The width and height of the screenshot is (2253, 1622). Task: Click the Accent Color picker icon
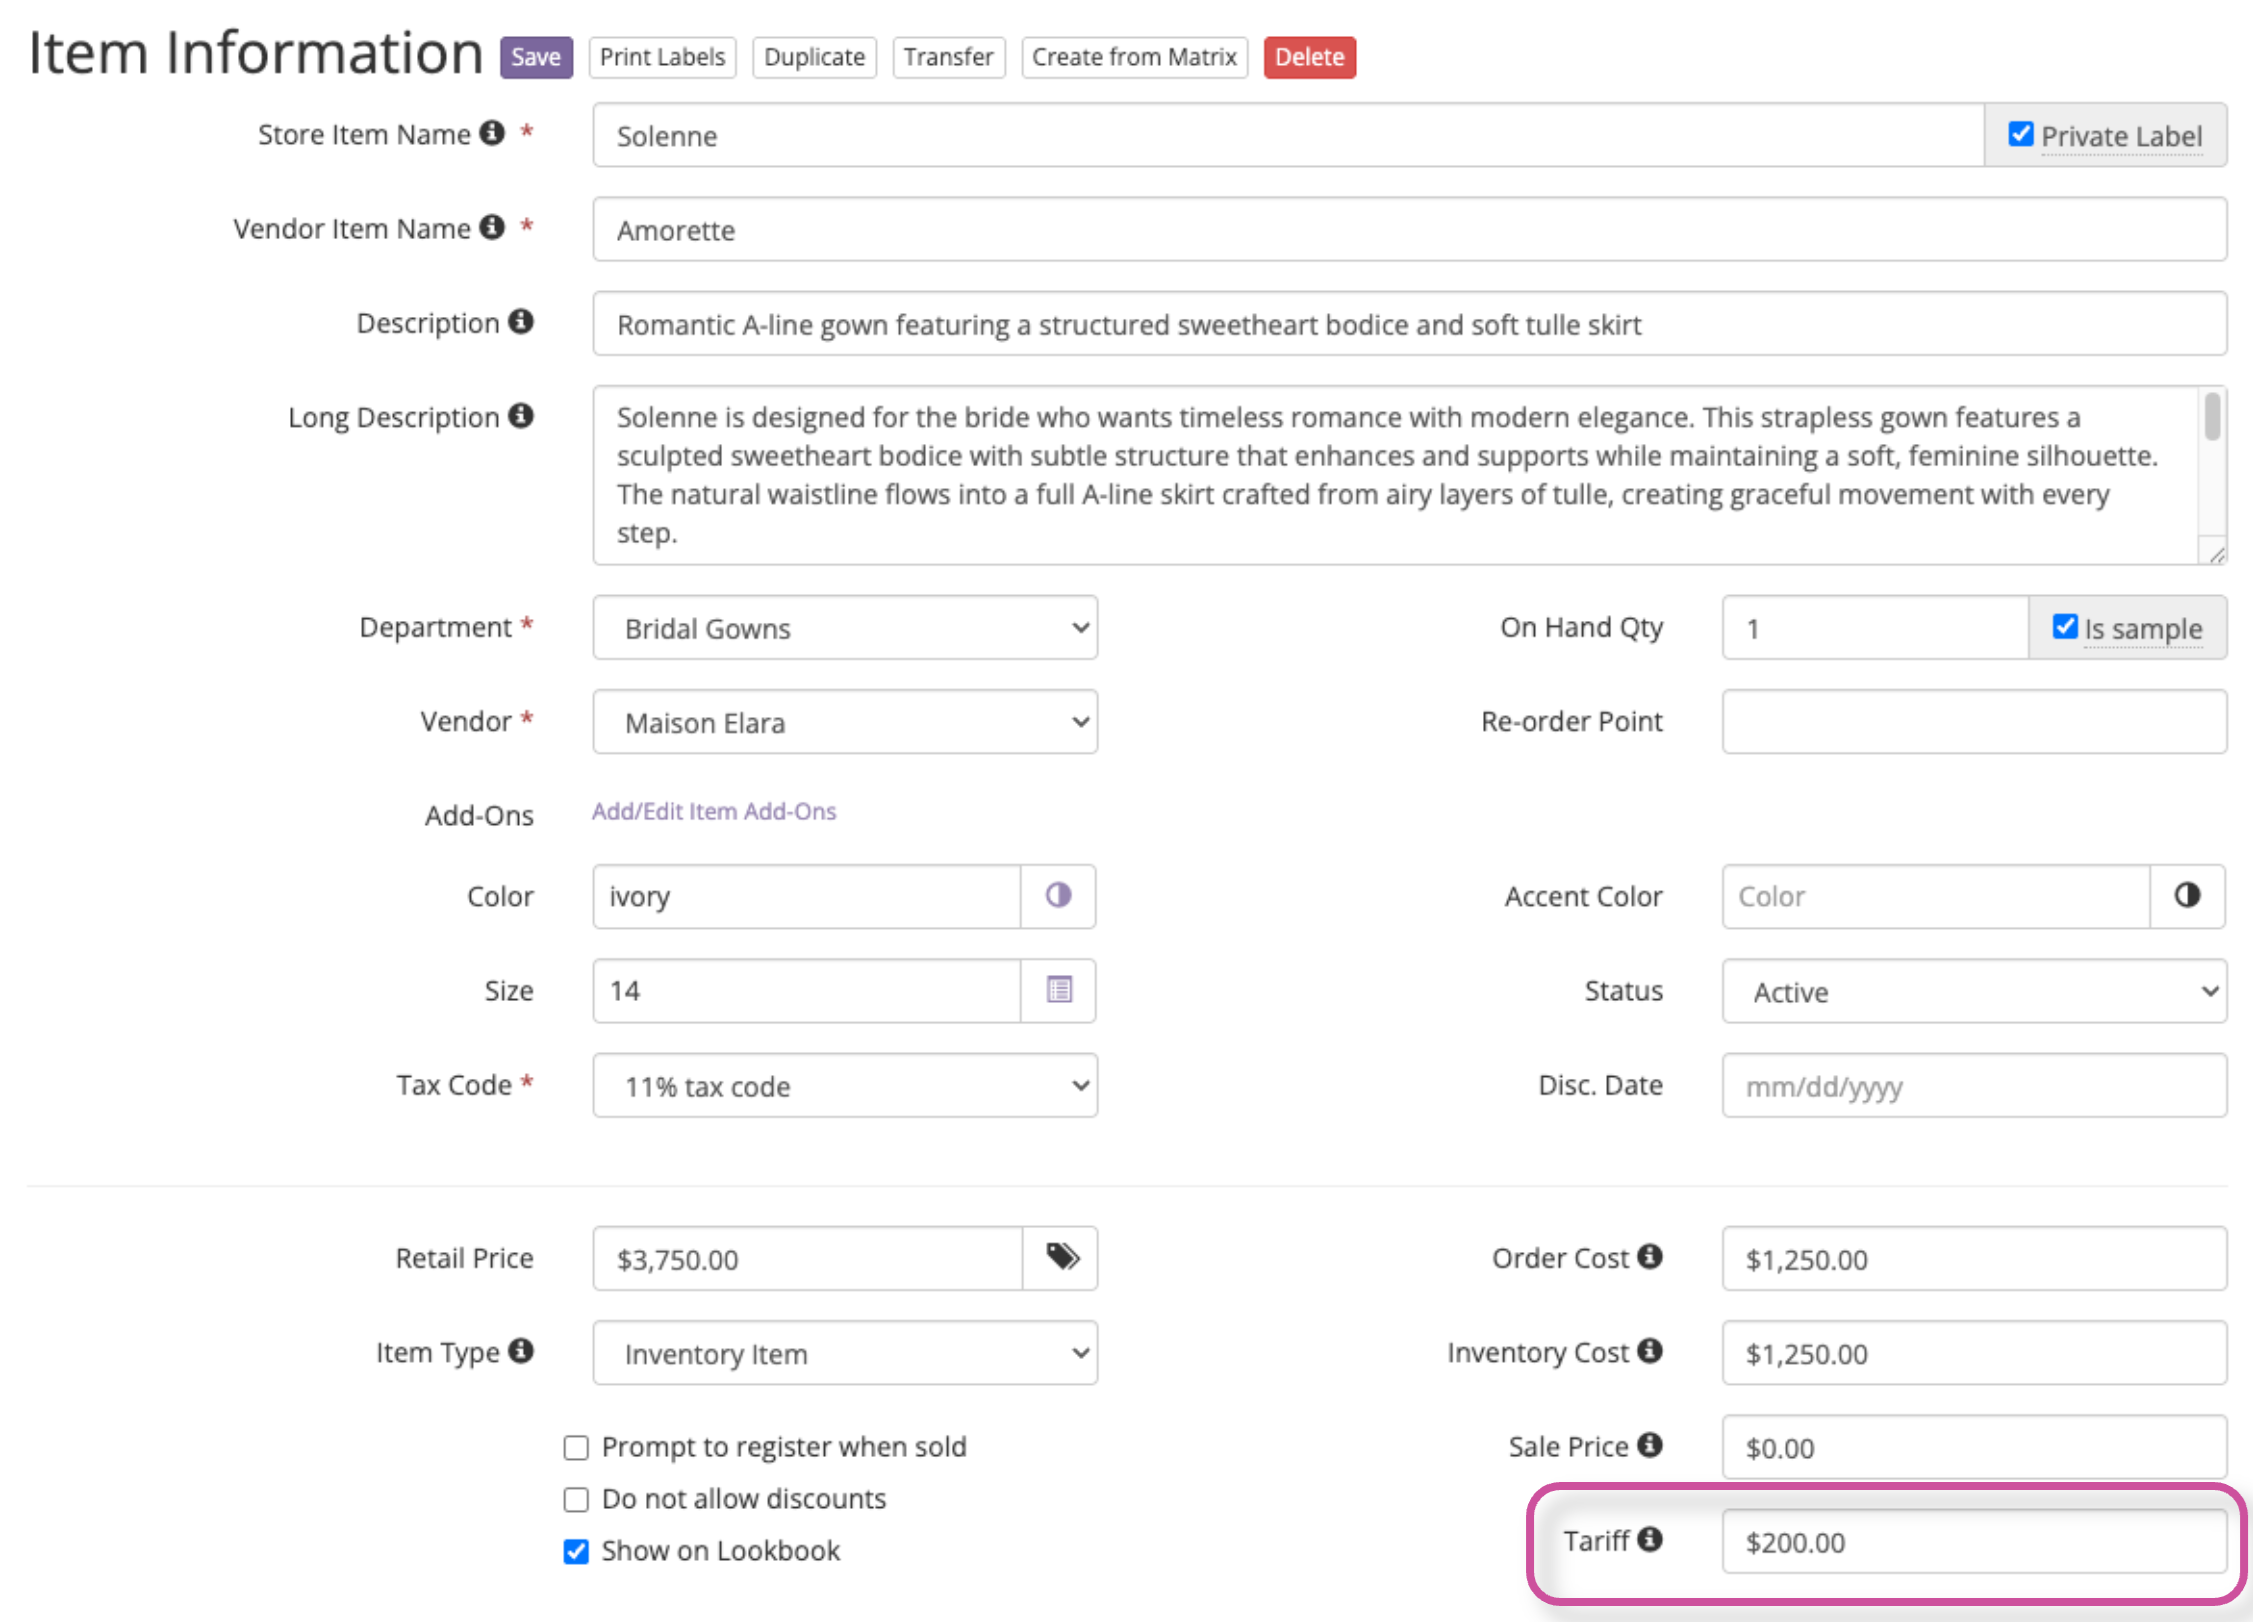[x=2186, y=895]
